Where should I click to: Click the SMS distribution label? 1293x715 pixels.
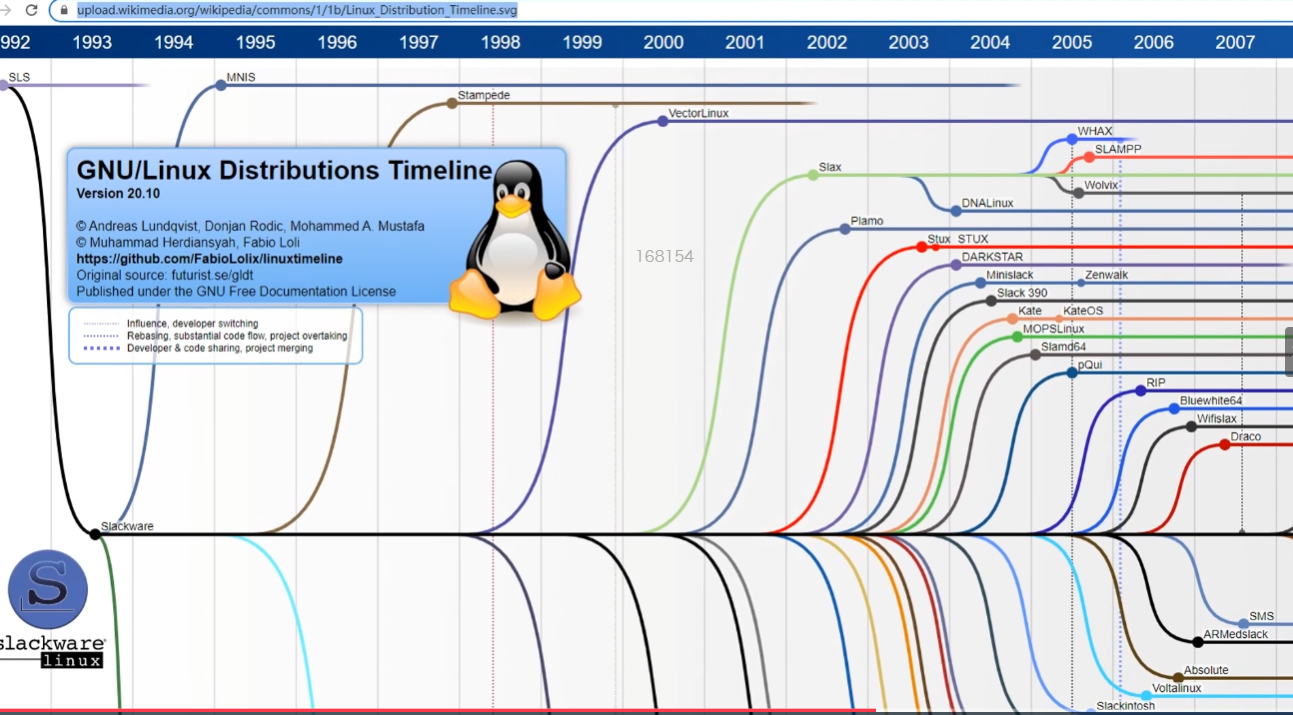pos(1262,617)
